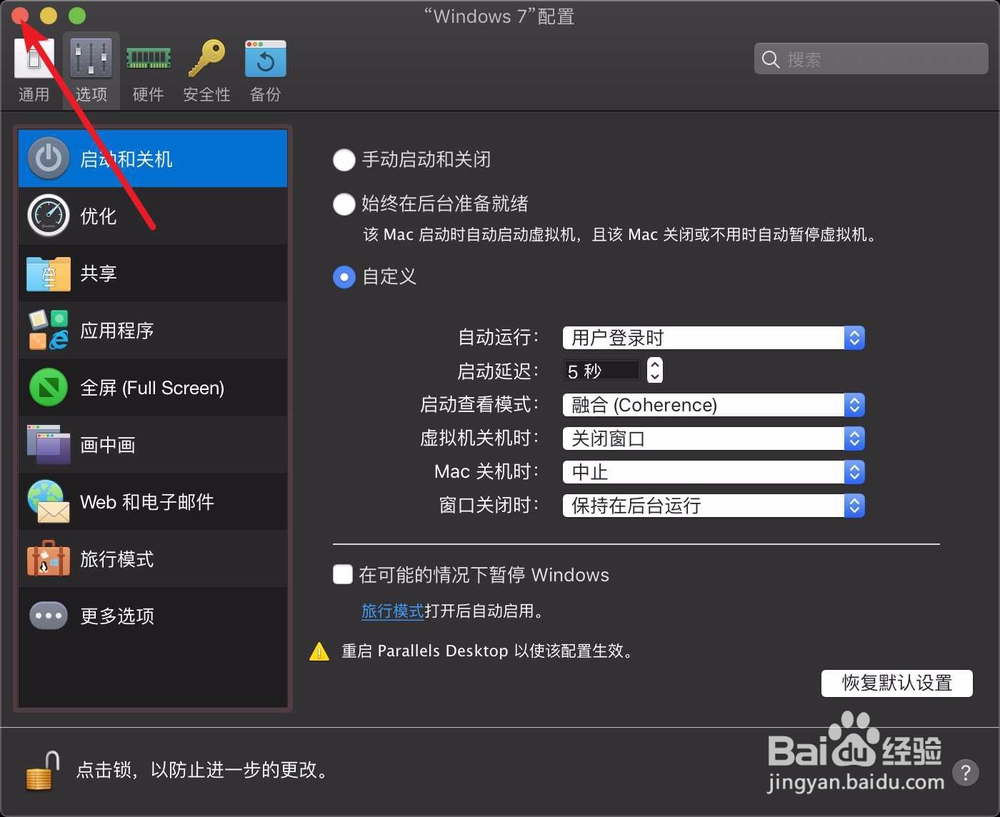Image resolution: width=1000 pixels, height=817 pixels.
Task: Click the text 重启 Parallels Desktop 以使该配置生效。
Action: pos(487,651)
